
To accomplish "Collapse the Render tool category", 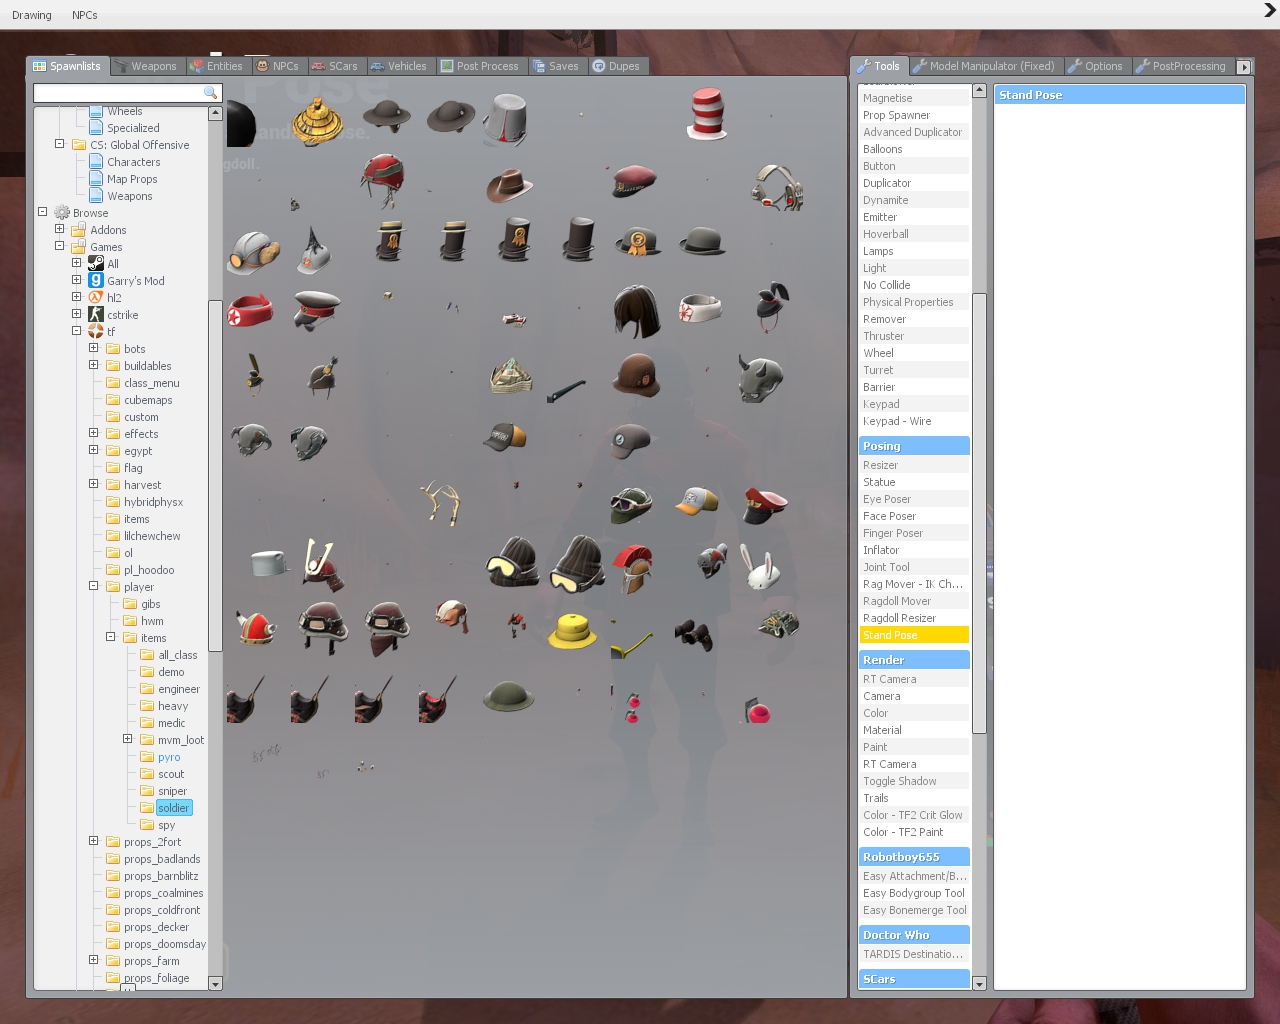I will coord(914,660).
